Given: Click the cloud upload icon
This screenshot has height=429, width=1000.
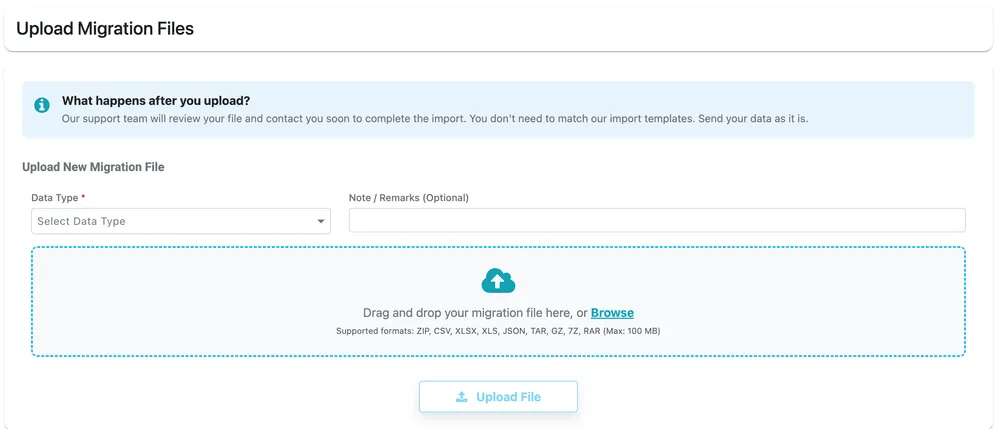Looking at the screenshot, I should [498, 280].
